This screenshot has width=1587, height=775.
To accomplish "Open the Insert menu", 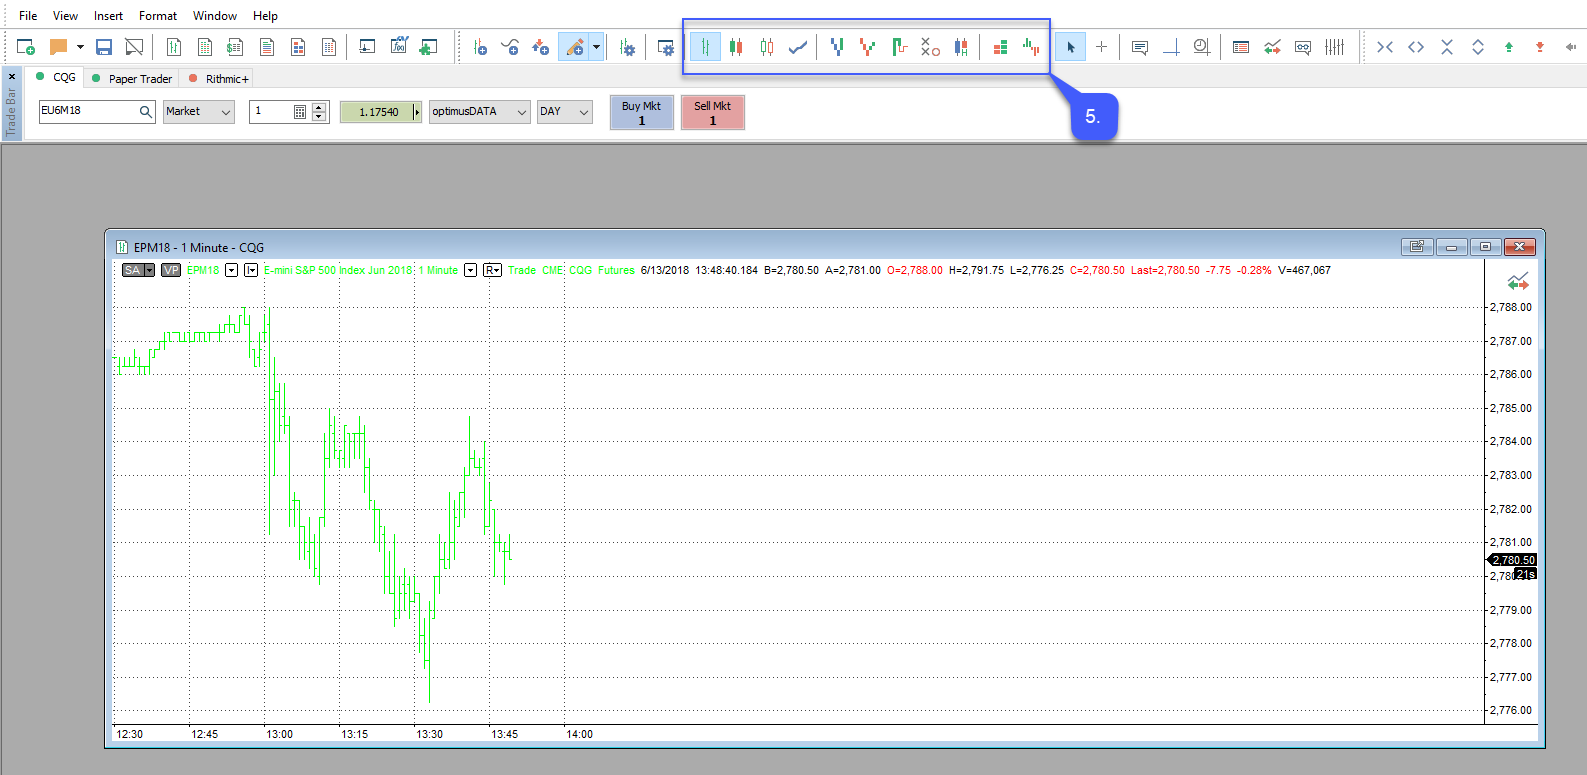I will 108,16.
